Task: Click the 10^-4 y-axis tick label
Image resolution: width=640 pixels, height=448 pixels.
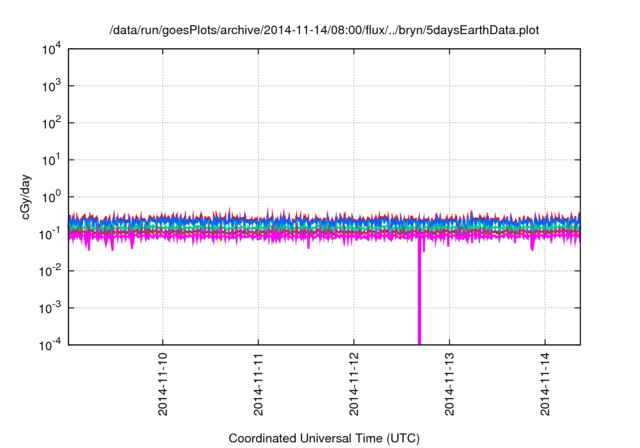Action: (50, 345)
